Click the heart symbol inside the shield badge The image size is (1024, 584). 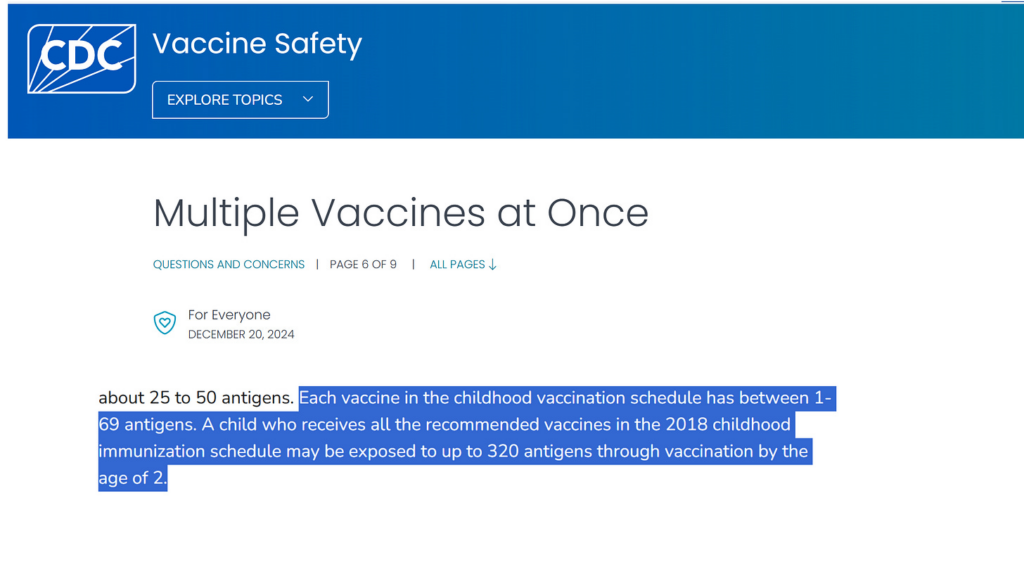pos(164,322)
